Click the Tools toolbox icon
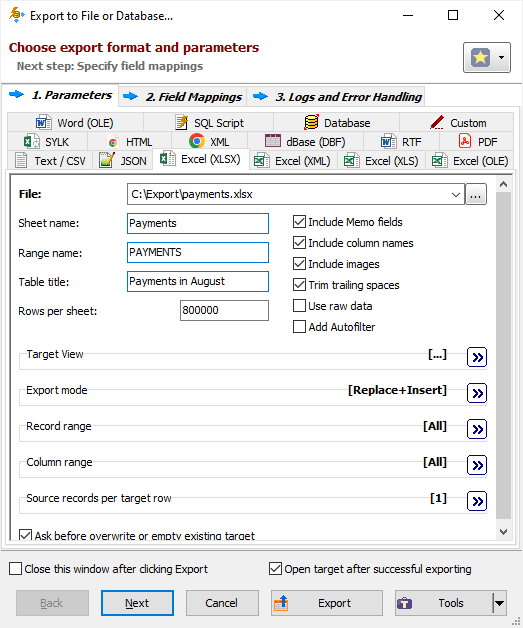Viewport: 523px width, 628px height. [404, 603]
